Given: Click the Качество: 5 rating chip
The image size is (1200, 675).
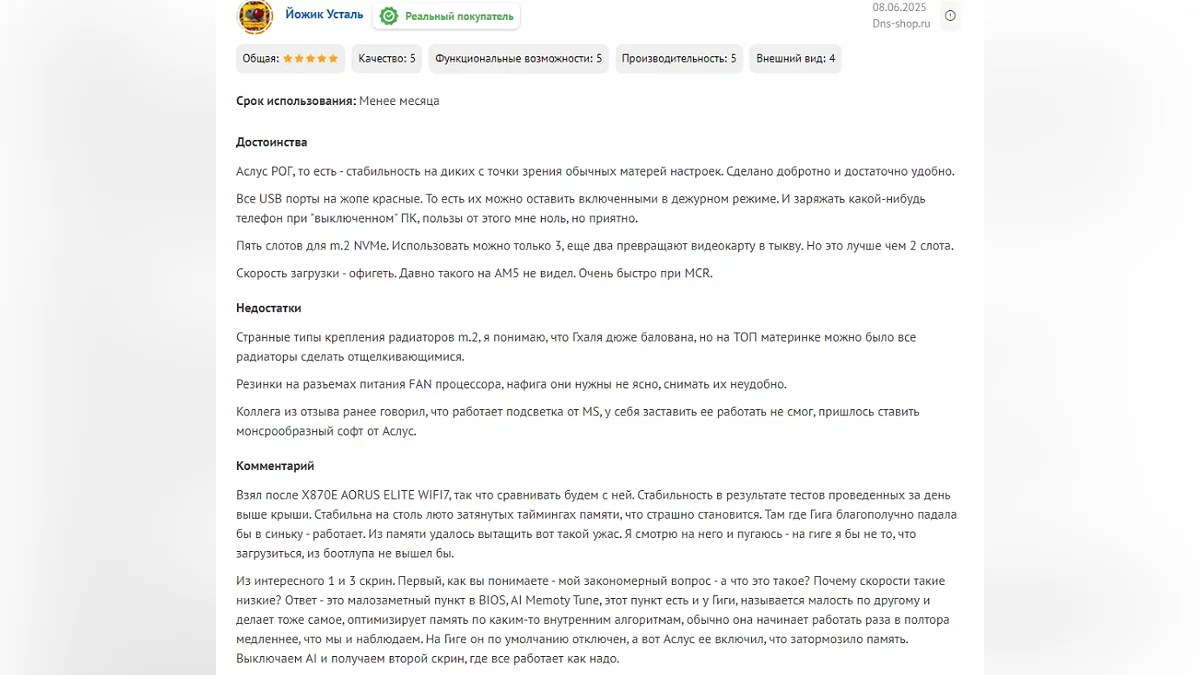Looking at the screenshot, I should point(387,59).
